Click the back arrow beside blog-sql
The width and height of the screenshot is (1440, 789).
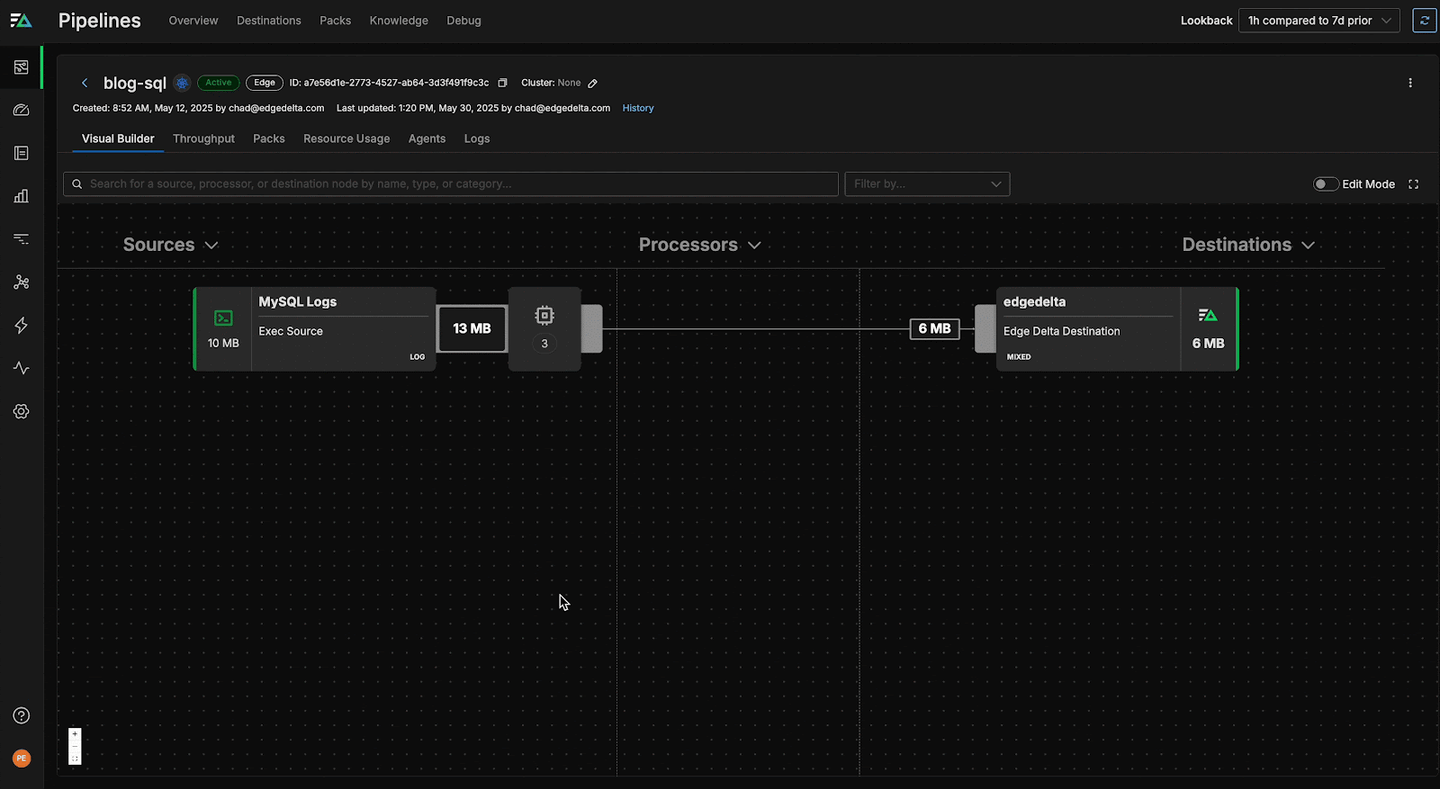[x=85, y=83]
